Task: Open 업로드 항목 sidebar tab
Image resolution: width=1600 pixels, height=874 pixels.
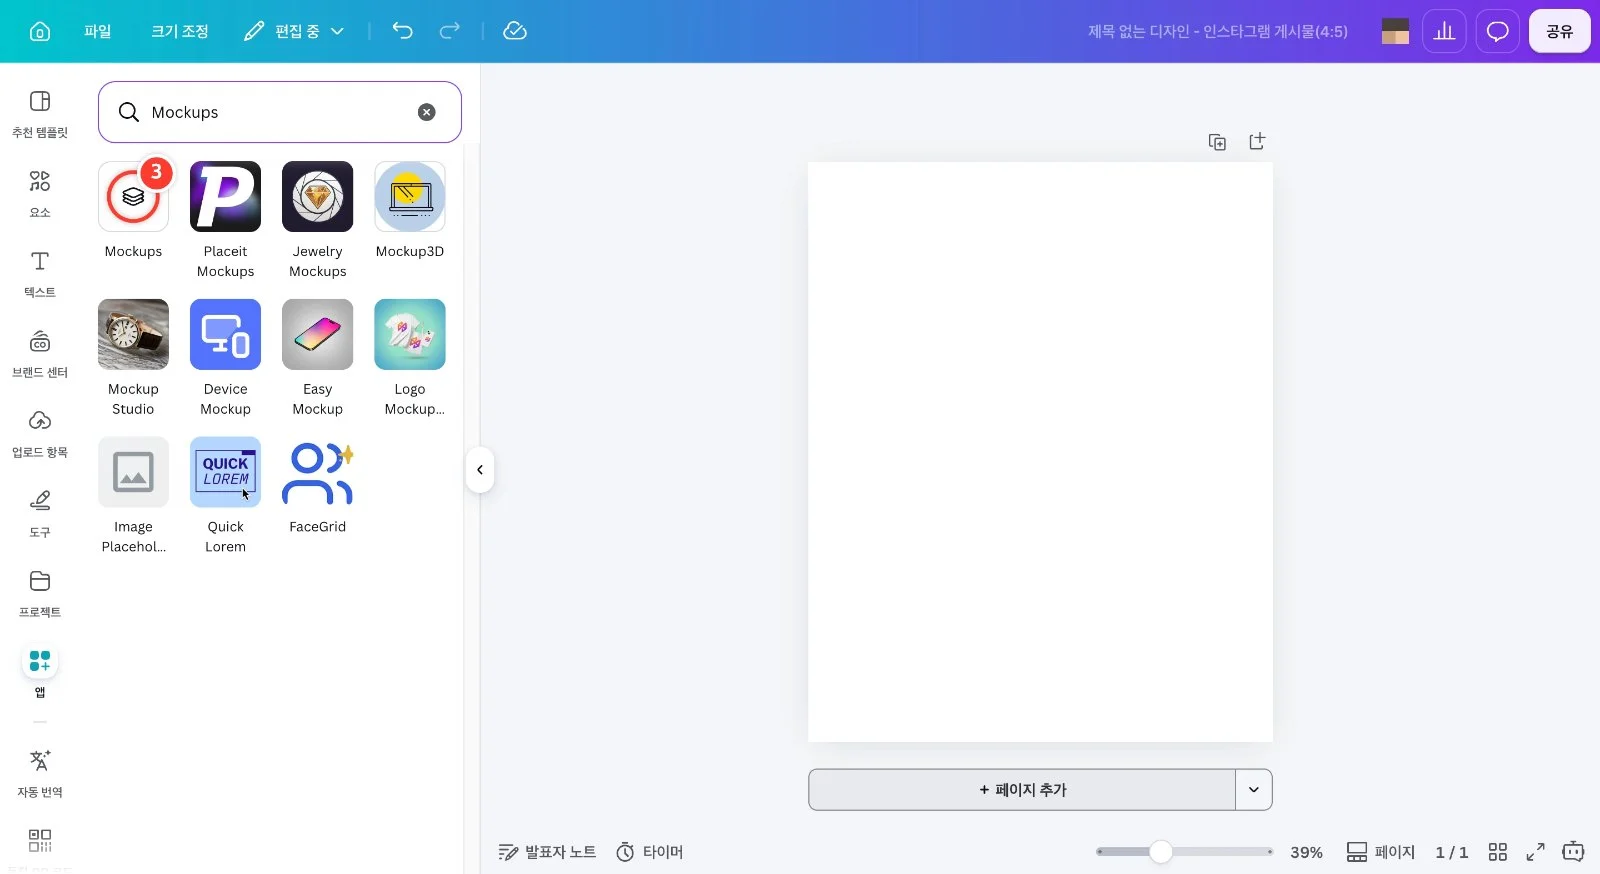Action: point(40,434)
